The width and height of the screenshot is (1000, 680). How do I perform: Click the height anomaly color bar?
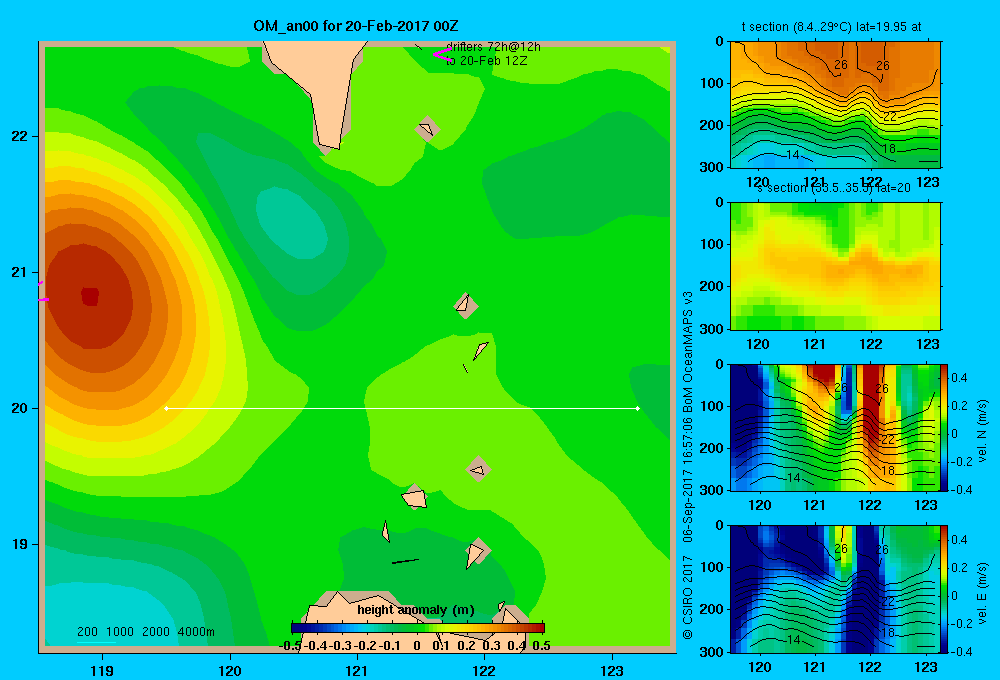418,628
